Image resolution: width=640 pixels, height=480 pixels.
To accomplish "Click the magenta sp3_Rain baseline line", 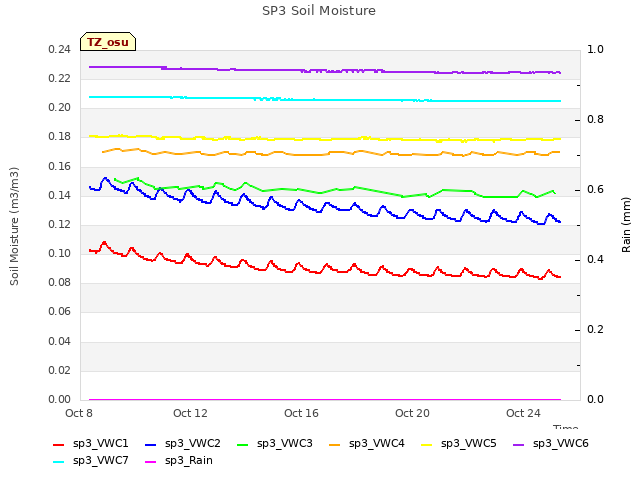I will tap(325, 399).
